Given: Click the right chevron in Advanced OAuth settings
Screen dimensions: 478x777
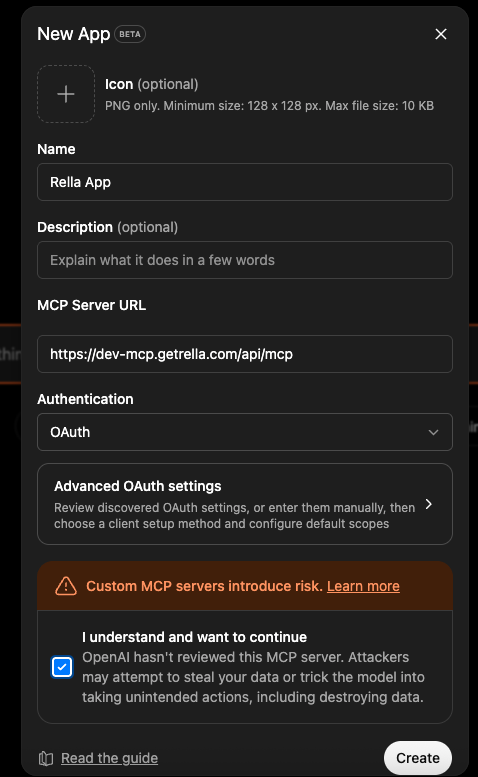Looking at the screenshot, I should pos(429,504).
